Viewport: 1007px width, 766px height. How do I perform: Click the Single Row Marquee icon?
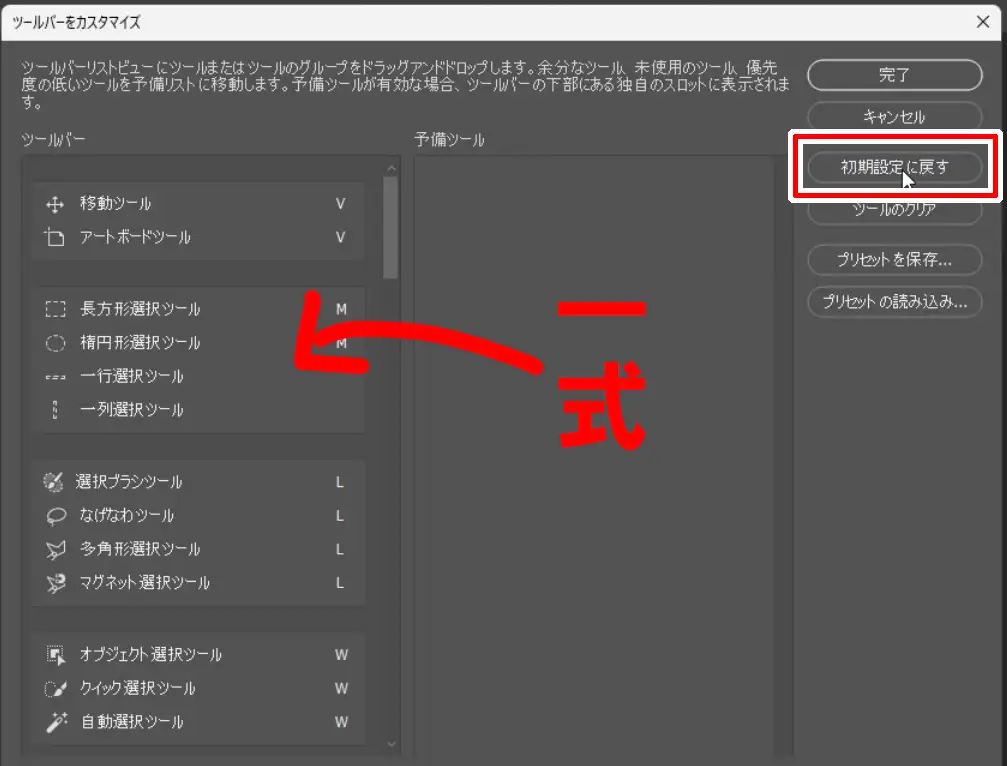click(x=55, y=377)
